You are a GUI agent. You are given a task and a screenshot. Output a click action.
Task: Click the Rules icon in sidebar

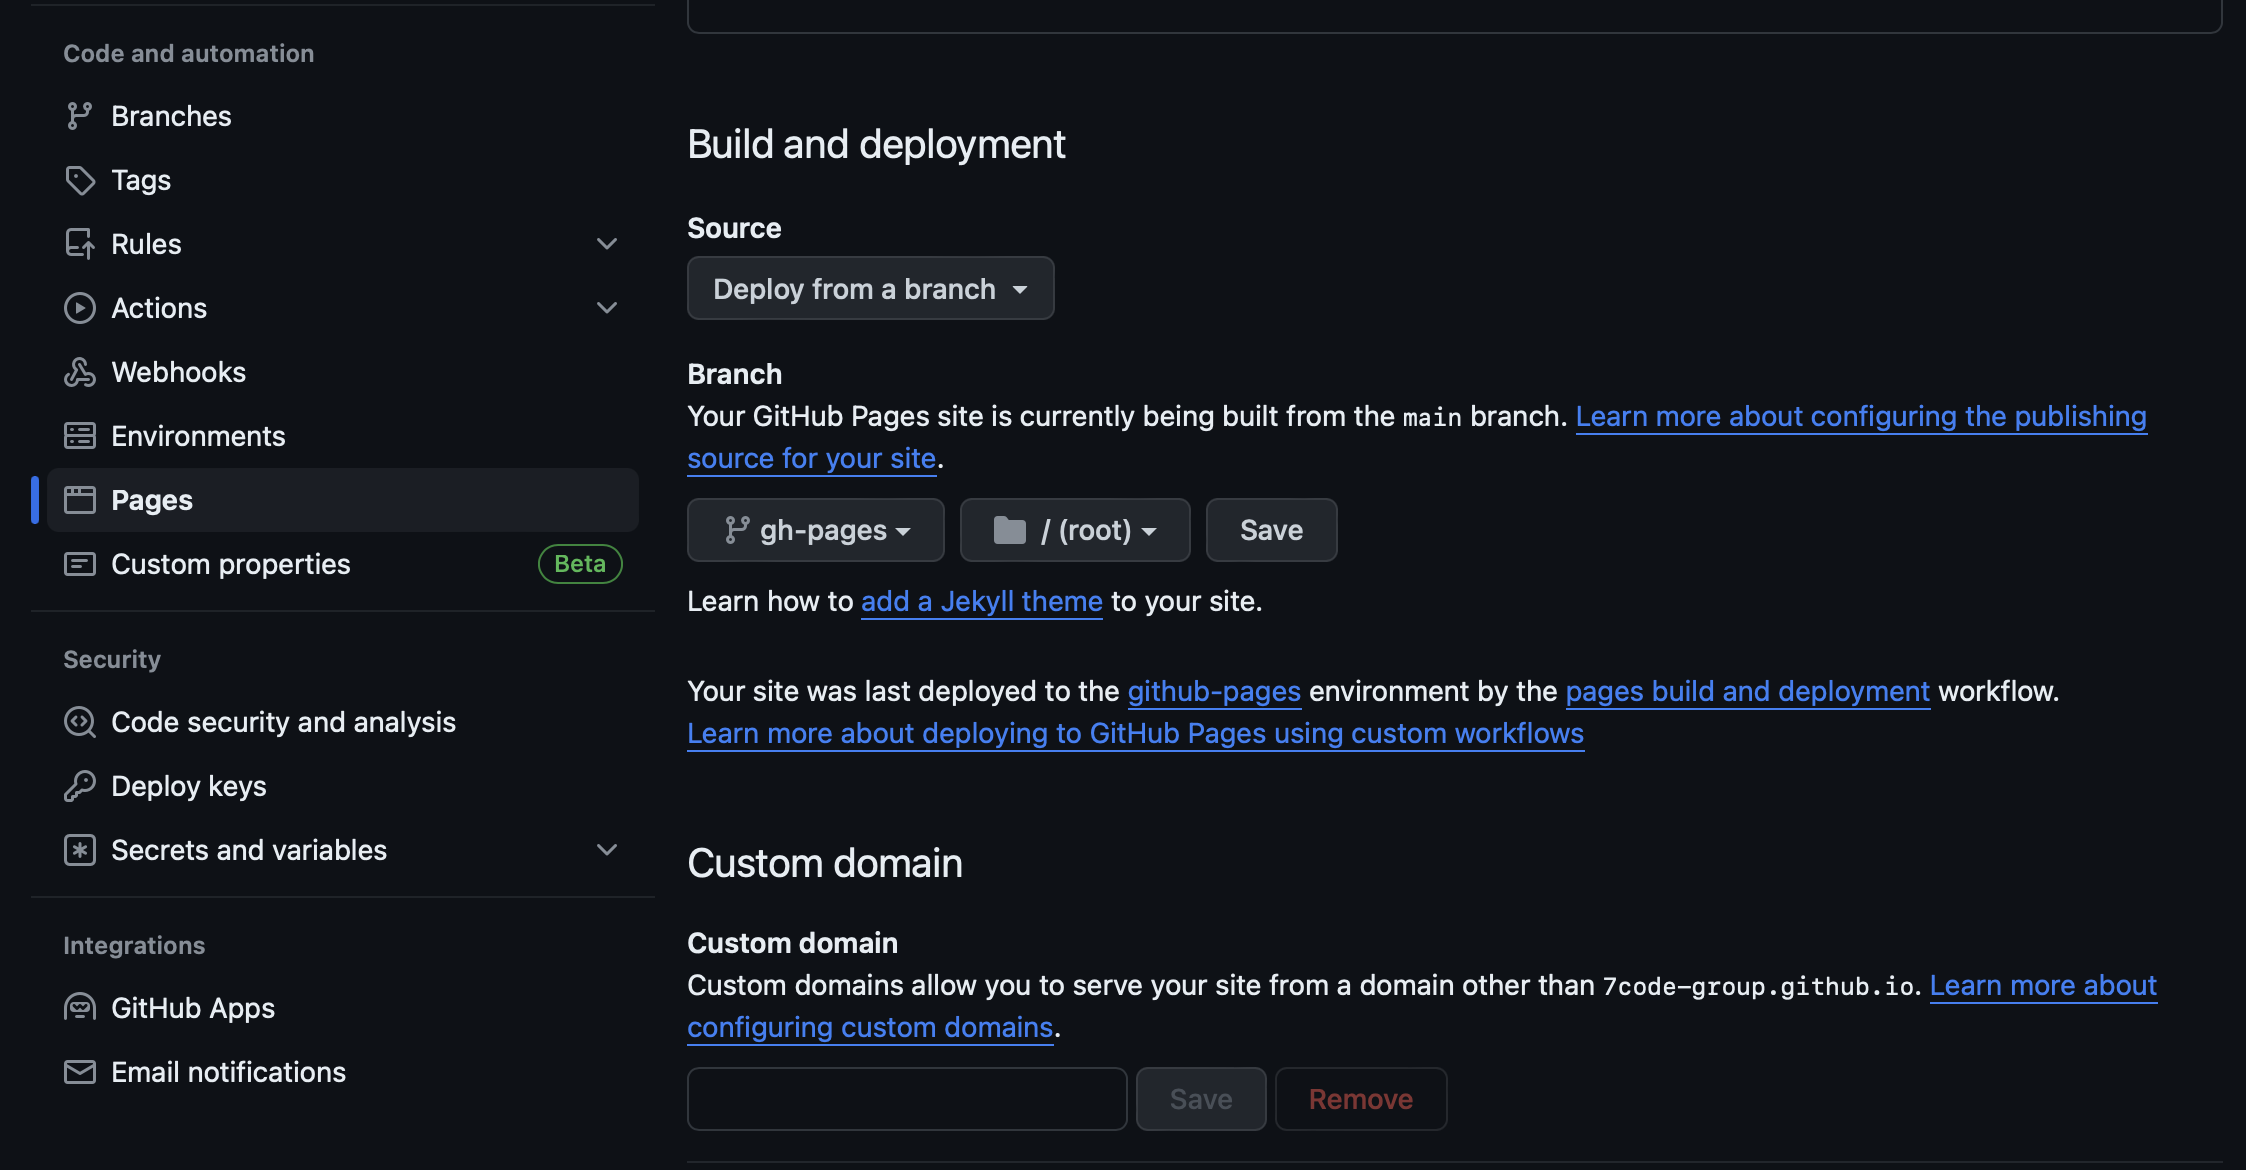80,244
